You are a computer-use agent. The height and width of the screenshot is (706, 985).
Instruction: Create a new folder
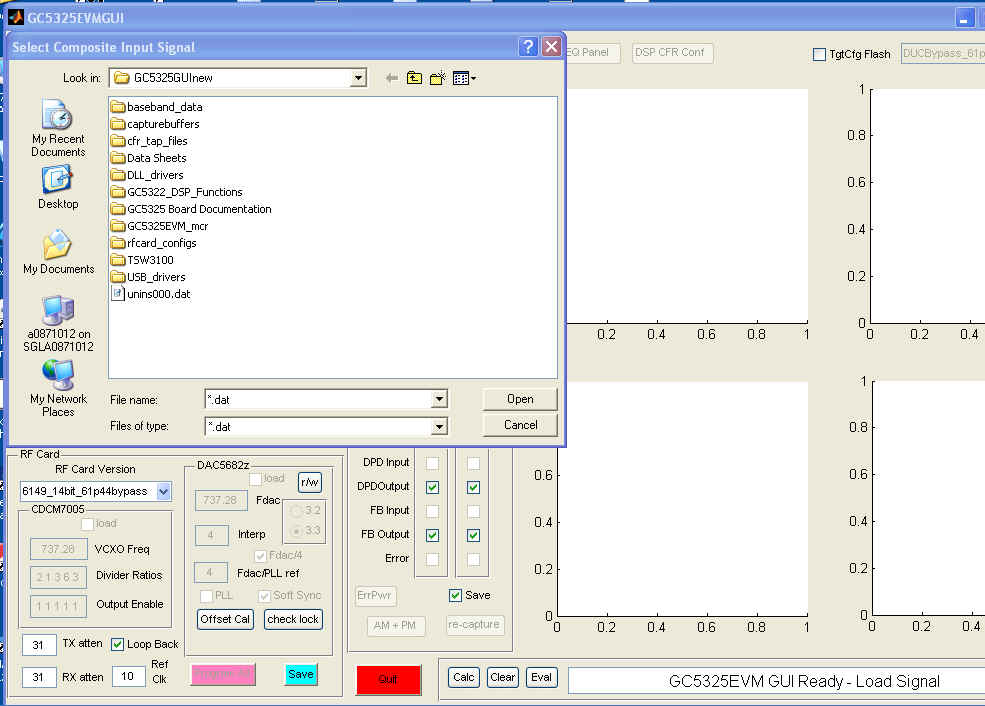click(x=437, y=78)
